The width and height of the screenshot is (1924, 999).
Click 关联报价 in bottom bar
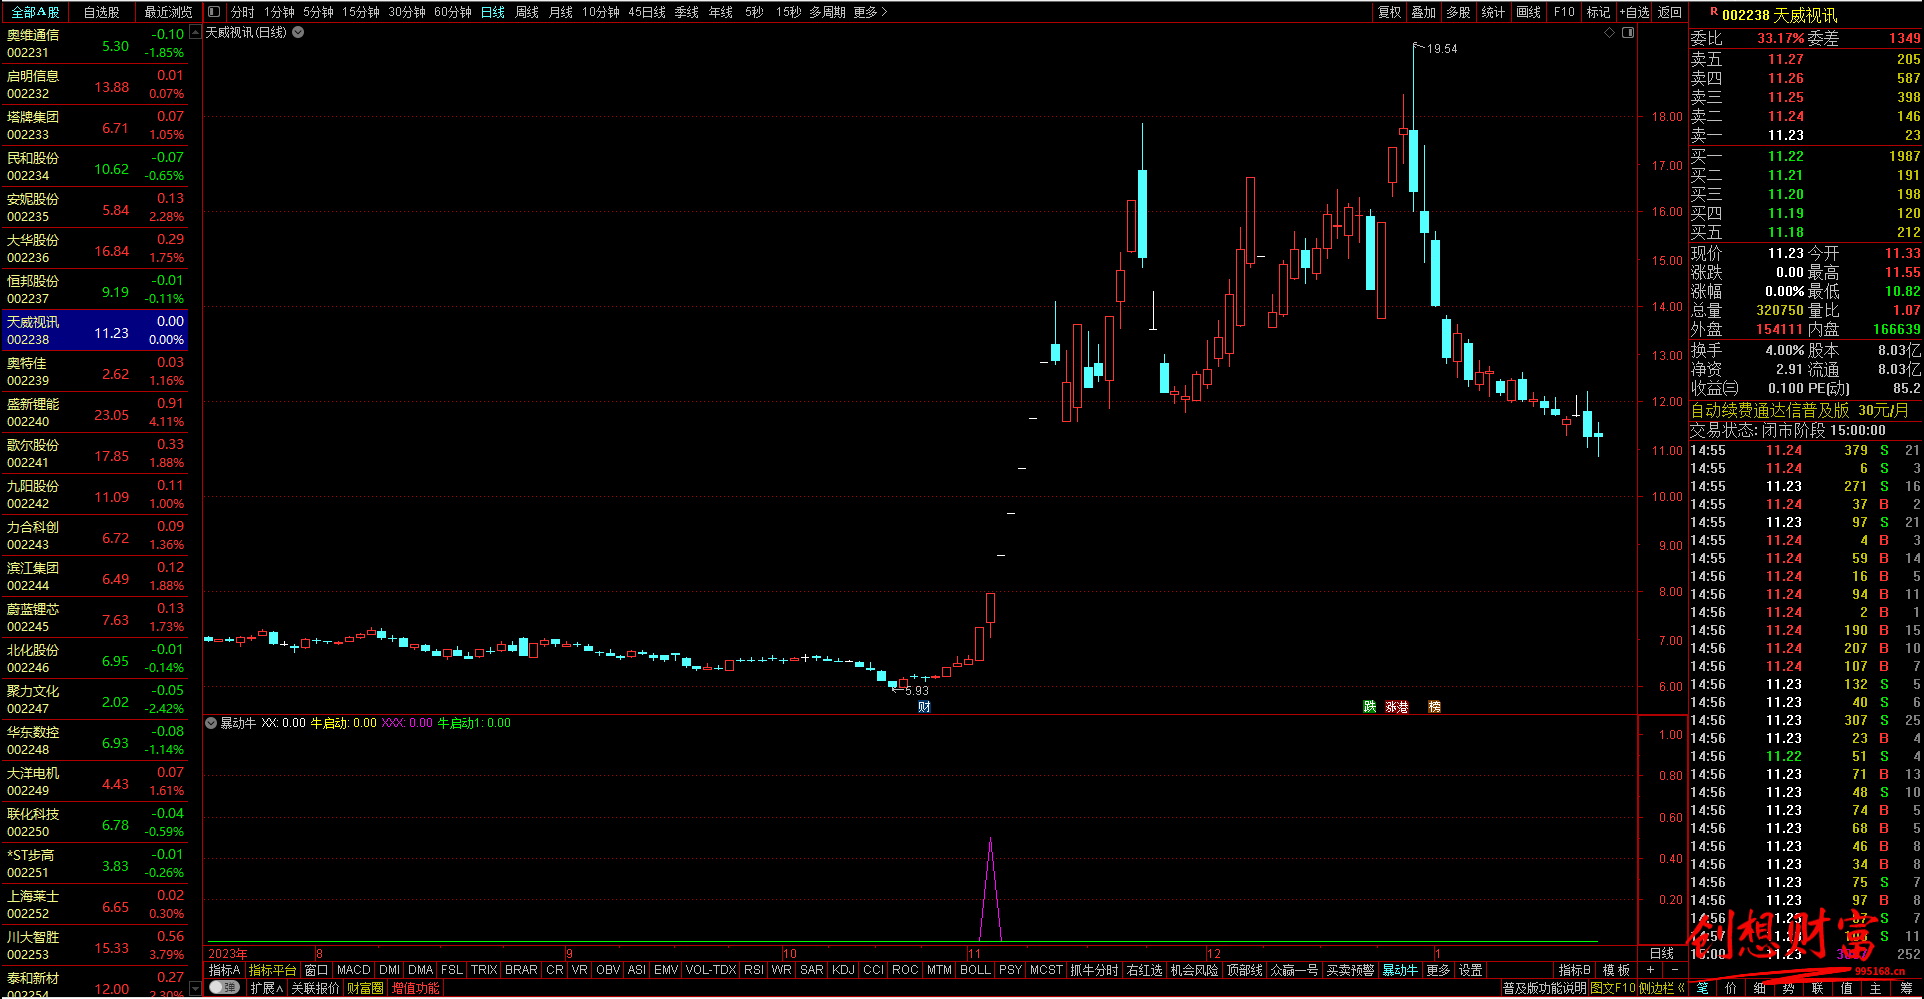(x=315, y=988)
